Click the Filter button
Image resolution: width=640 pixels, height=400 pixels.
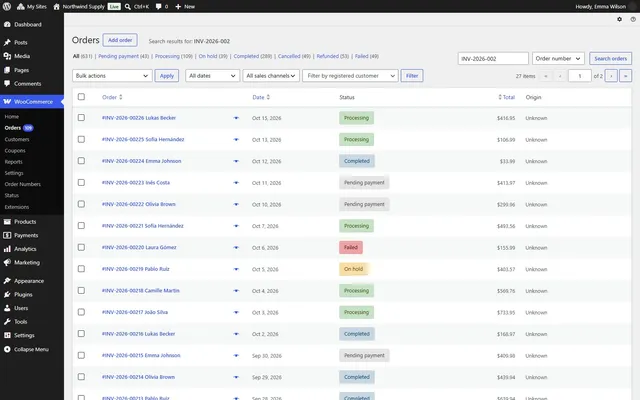click(412, 76)
